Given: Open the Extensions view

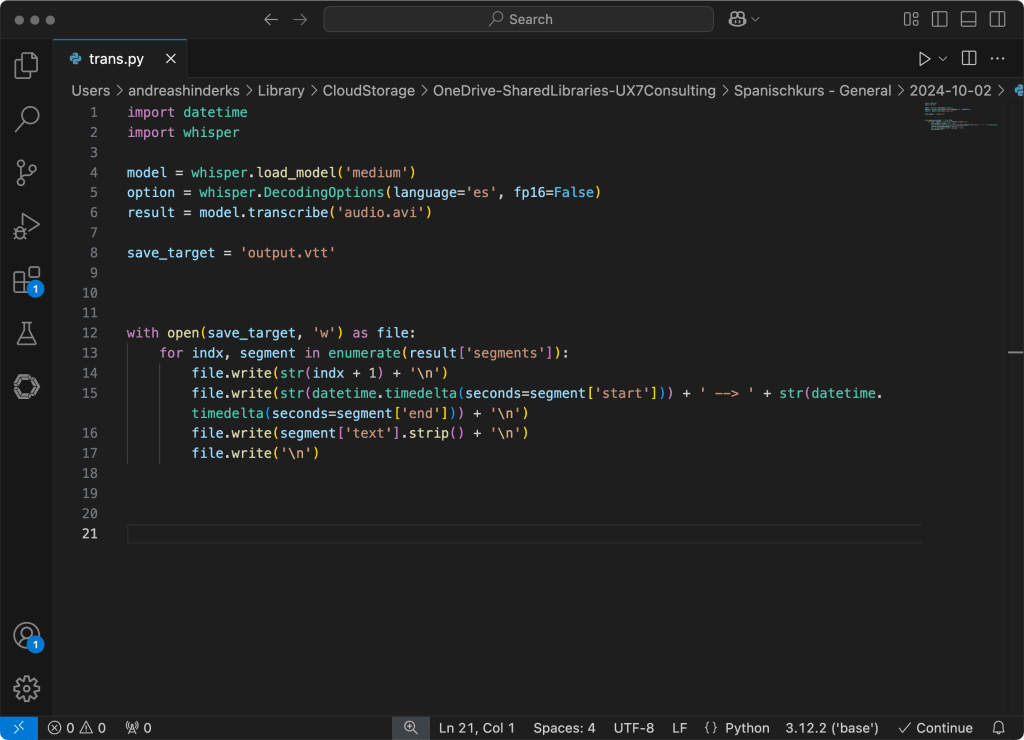Looking at the screenshot, I should (x=26, y=281).
